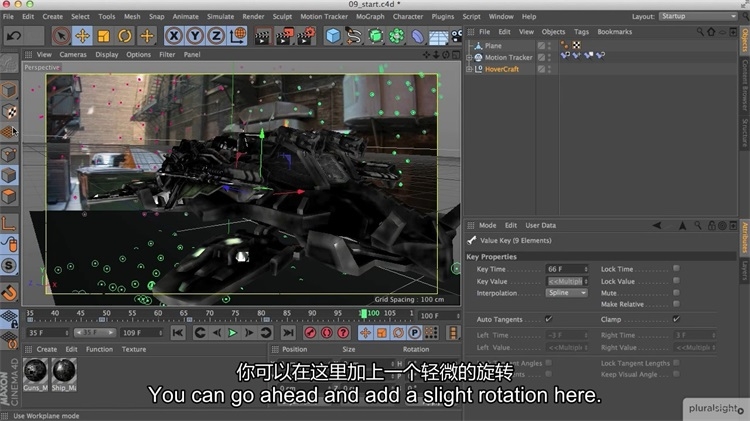
Task: Go to the end of animation
Action: (x=288, y=332)
